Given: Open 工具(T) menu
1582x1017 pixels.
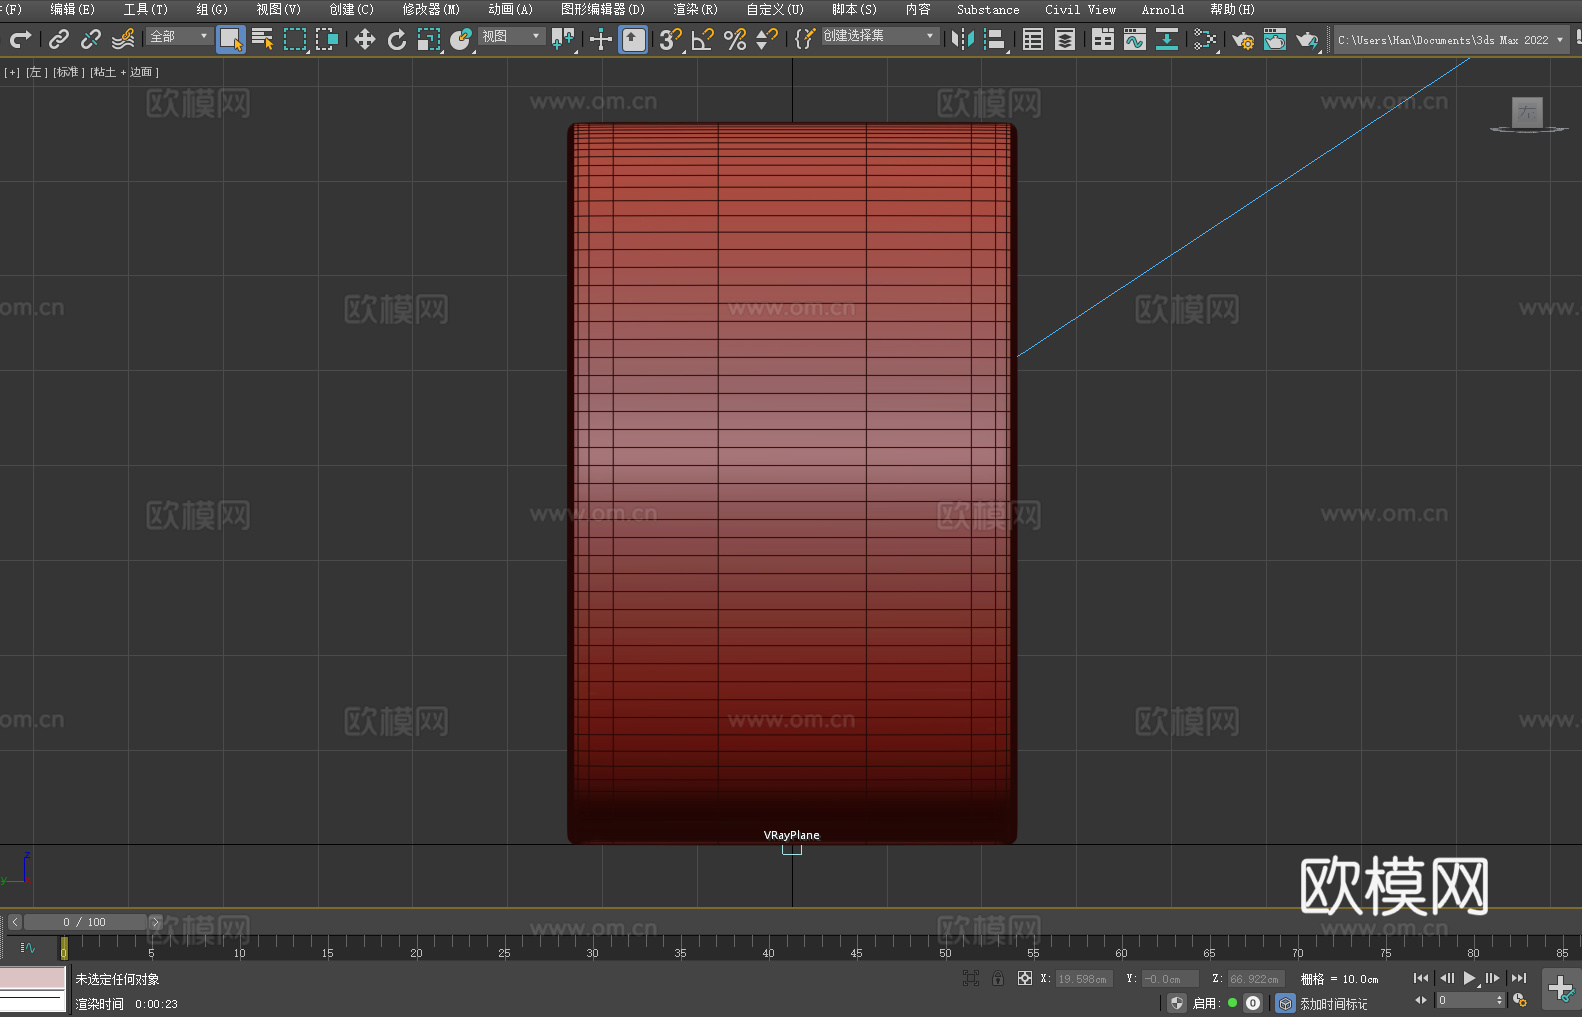Looking at the screenshot, I should click(146, 9).
